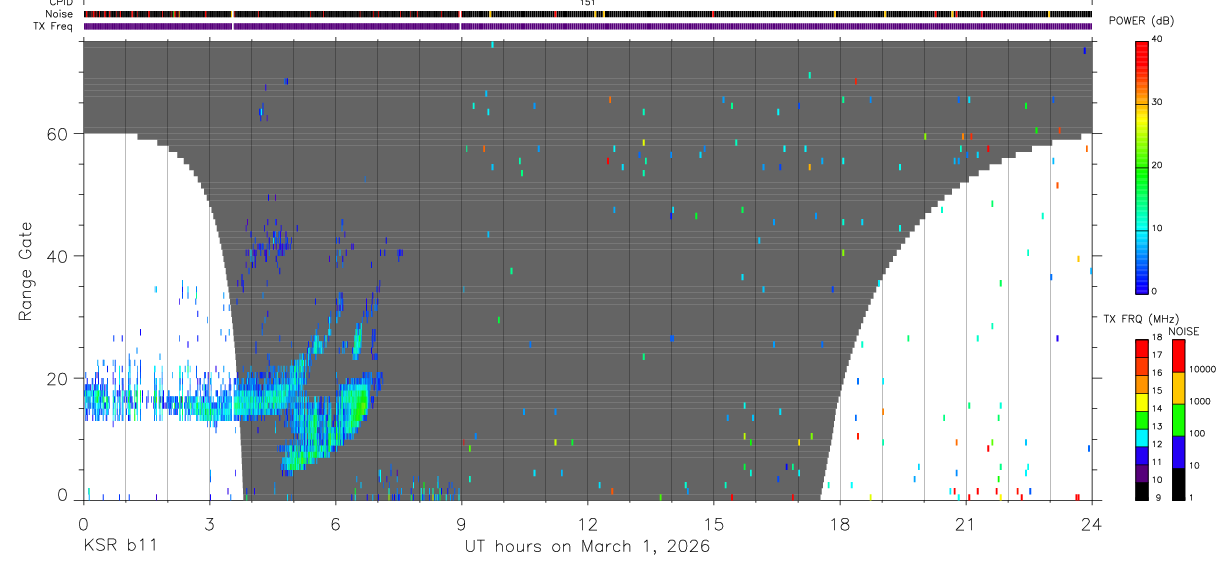Click the bottom black swatch of the TX FRQ legend
1228x567 pixels.
click(1141, 491)
